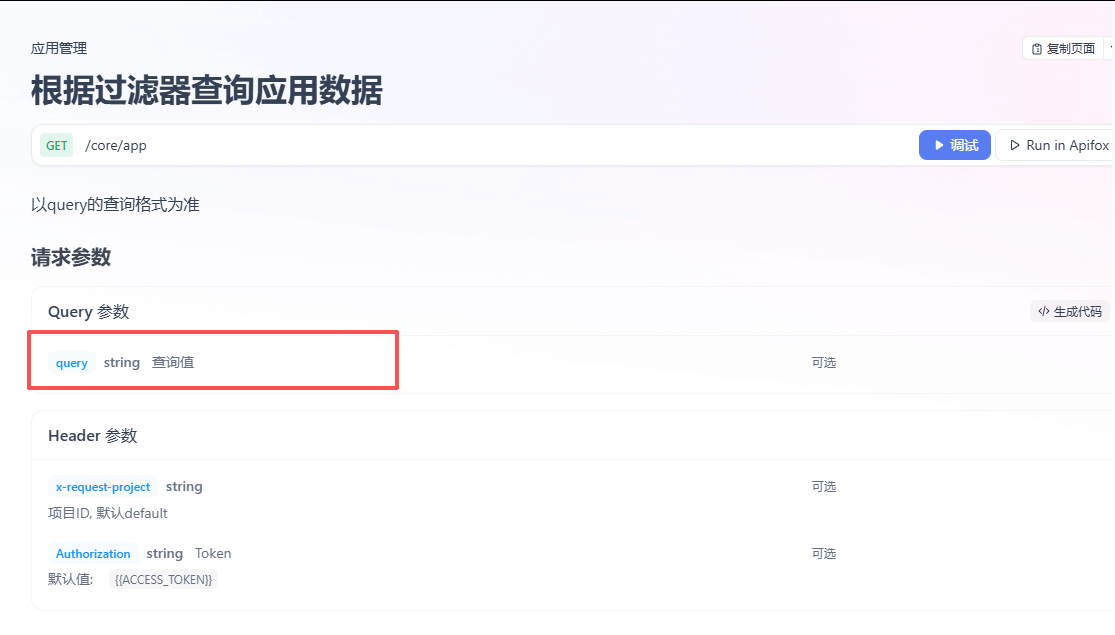Select the query parameter name link
1115x635 pixels.
[71, 362]
